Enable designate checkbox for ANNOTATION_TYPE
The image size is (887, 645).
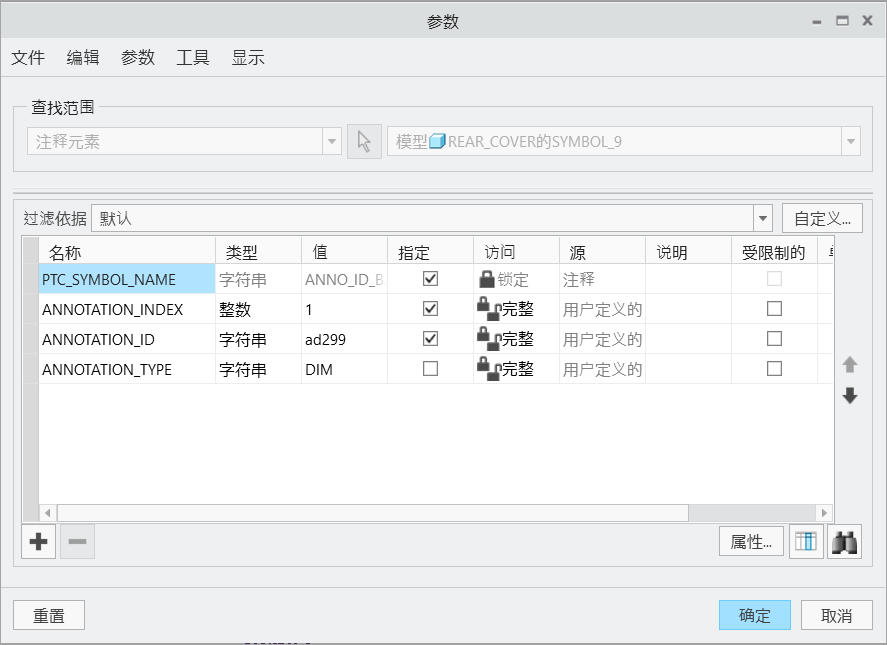point(430,369)
